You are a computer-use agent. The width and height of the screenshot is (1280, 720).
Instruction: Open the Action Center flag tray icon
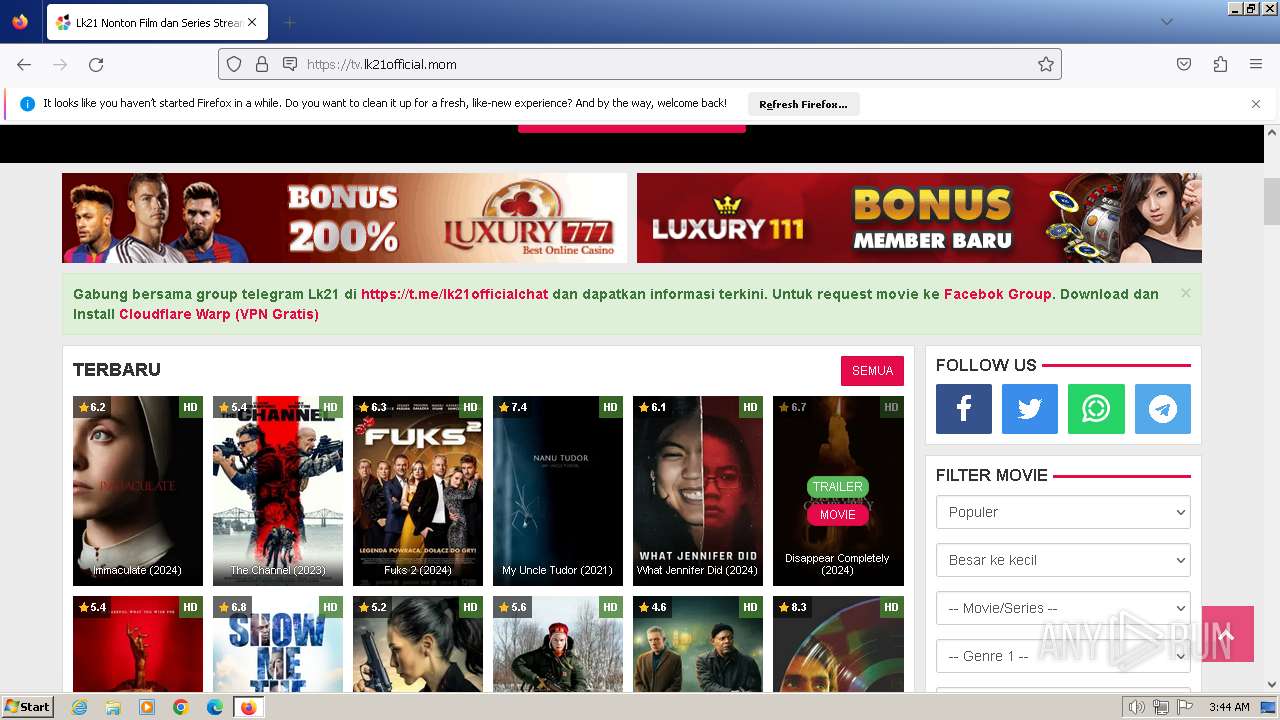click(1185, 707)
